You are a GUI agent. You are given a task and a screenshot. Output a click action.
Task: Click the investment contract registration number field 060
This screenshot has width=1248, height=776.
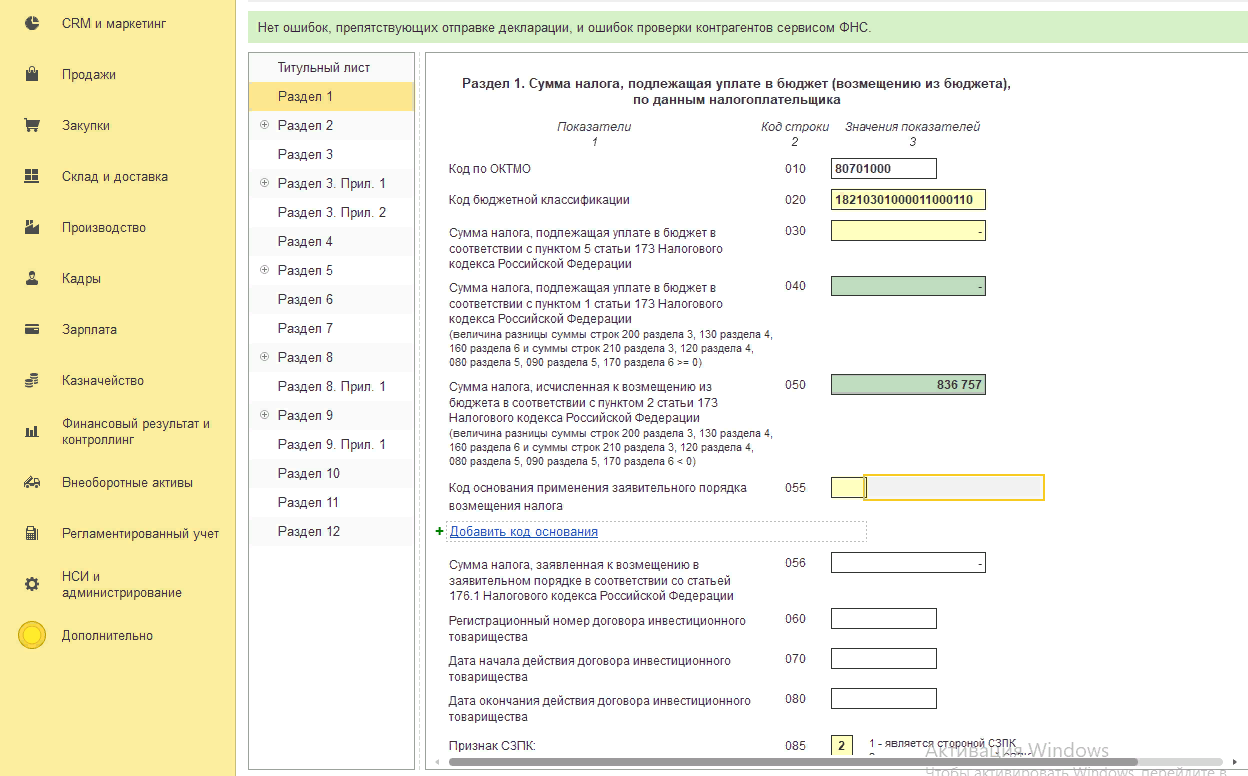884,618
